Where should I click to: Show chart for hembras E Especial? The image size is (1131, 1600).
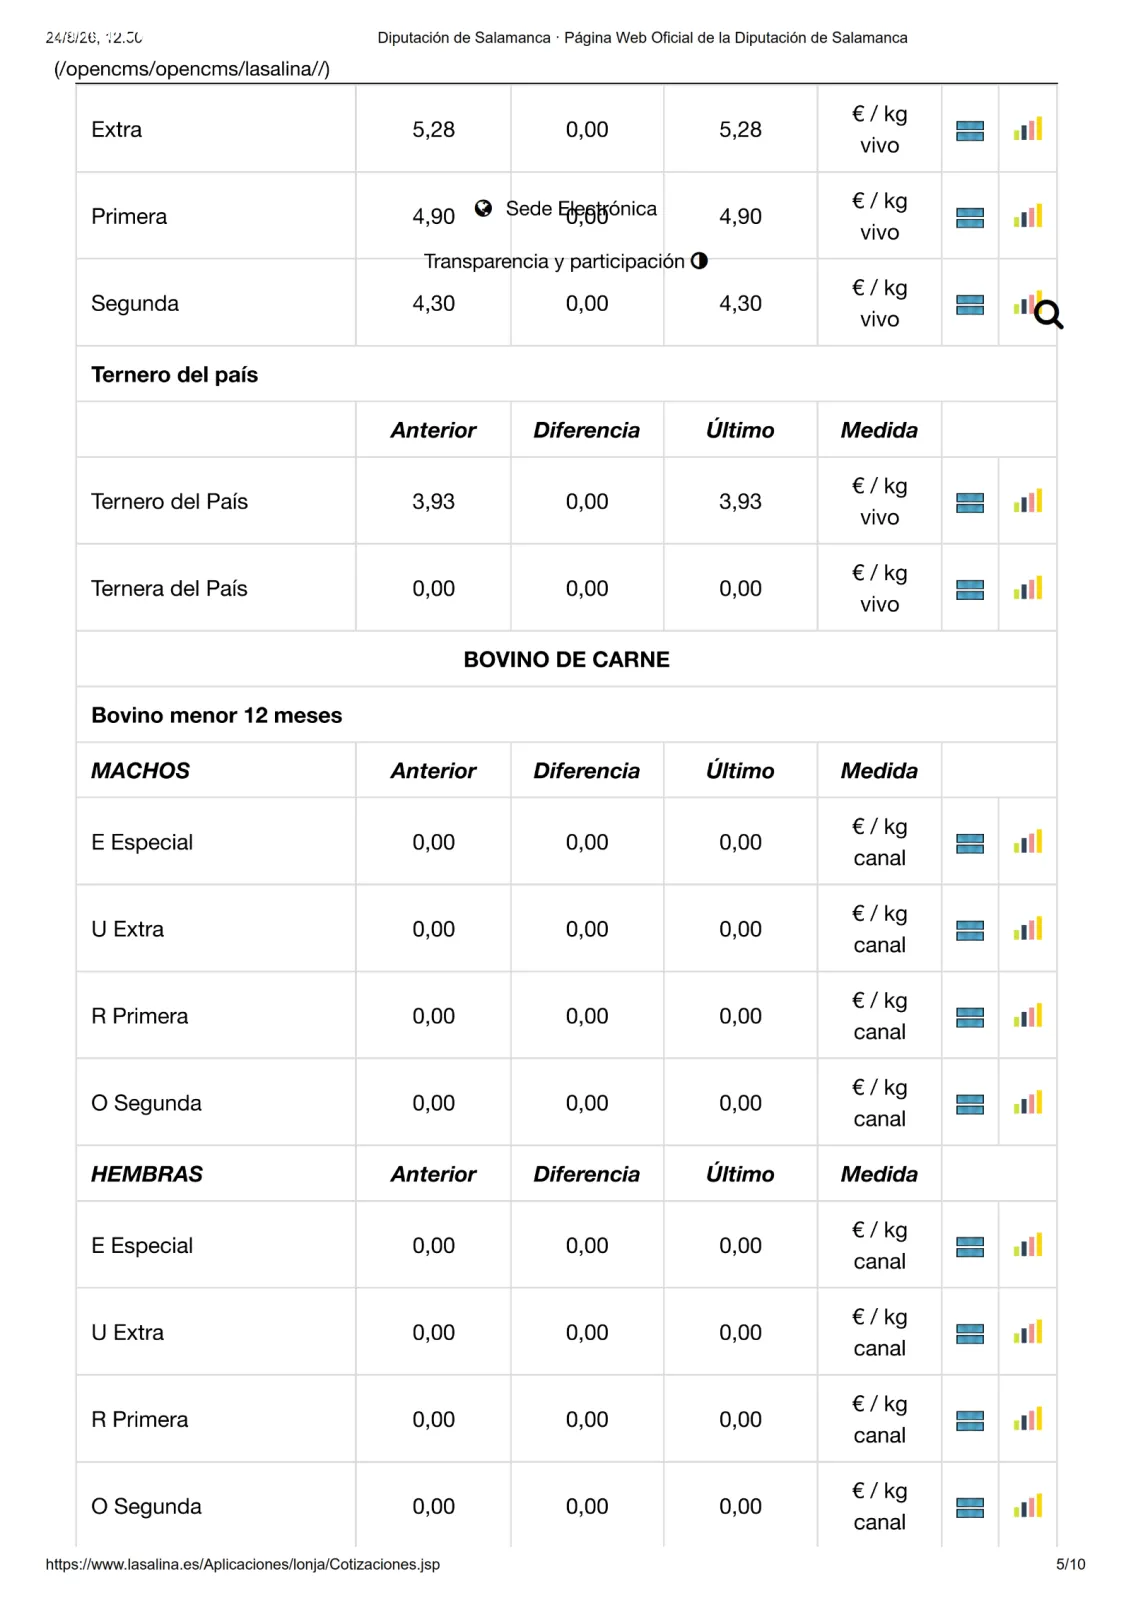pos(1027,1245)
